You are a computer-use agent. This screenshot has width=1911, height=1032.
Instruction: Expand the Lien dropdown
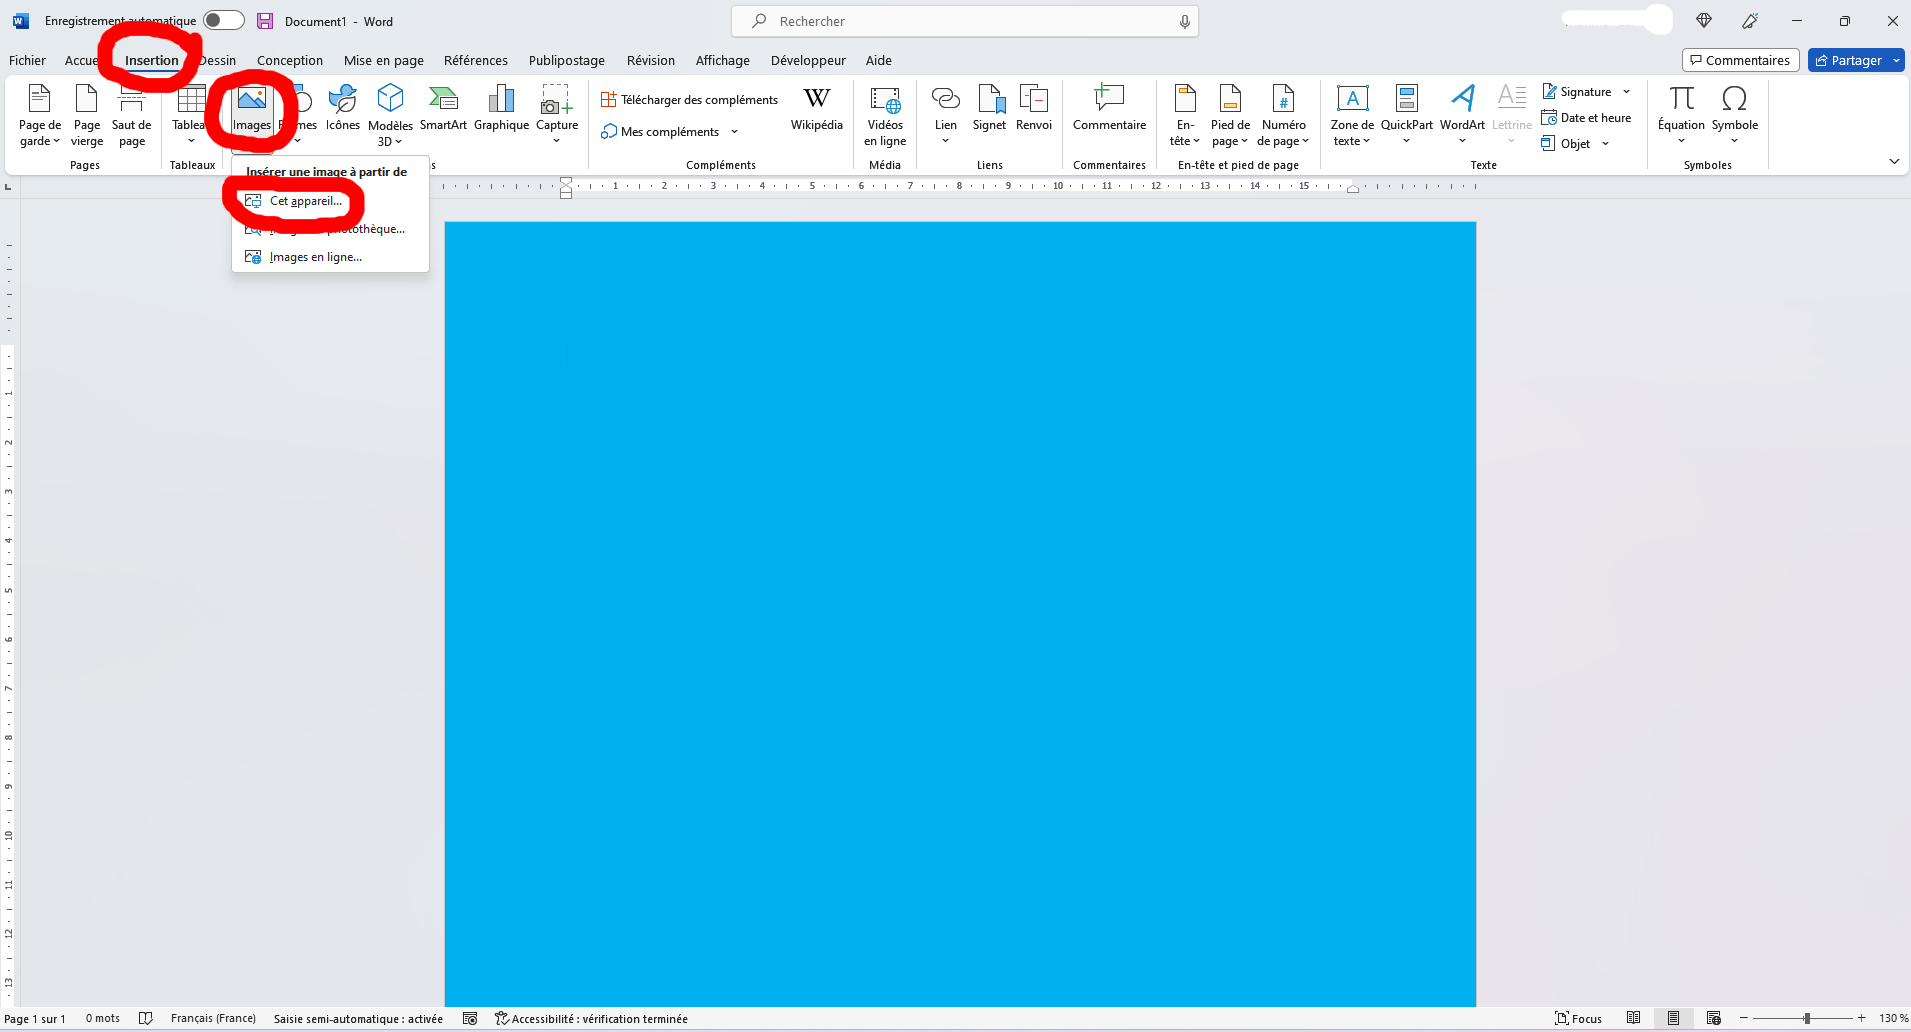coord(945,141)
